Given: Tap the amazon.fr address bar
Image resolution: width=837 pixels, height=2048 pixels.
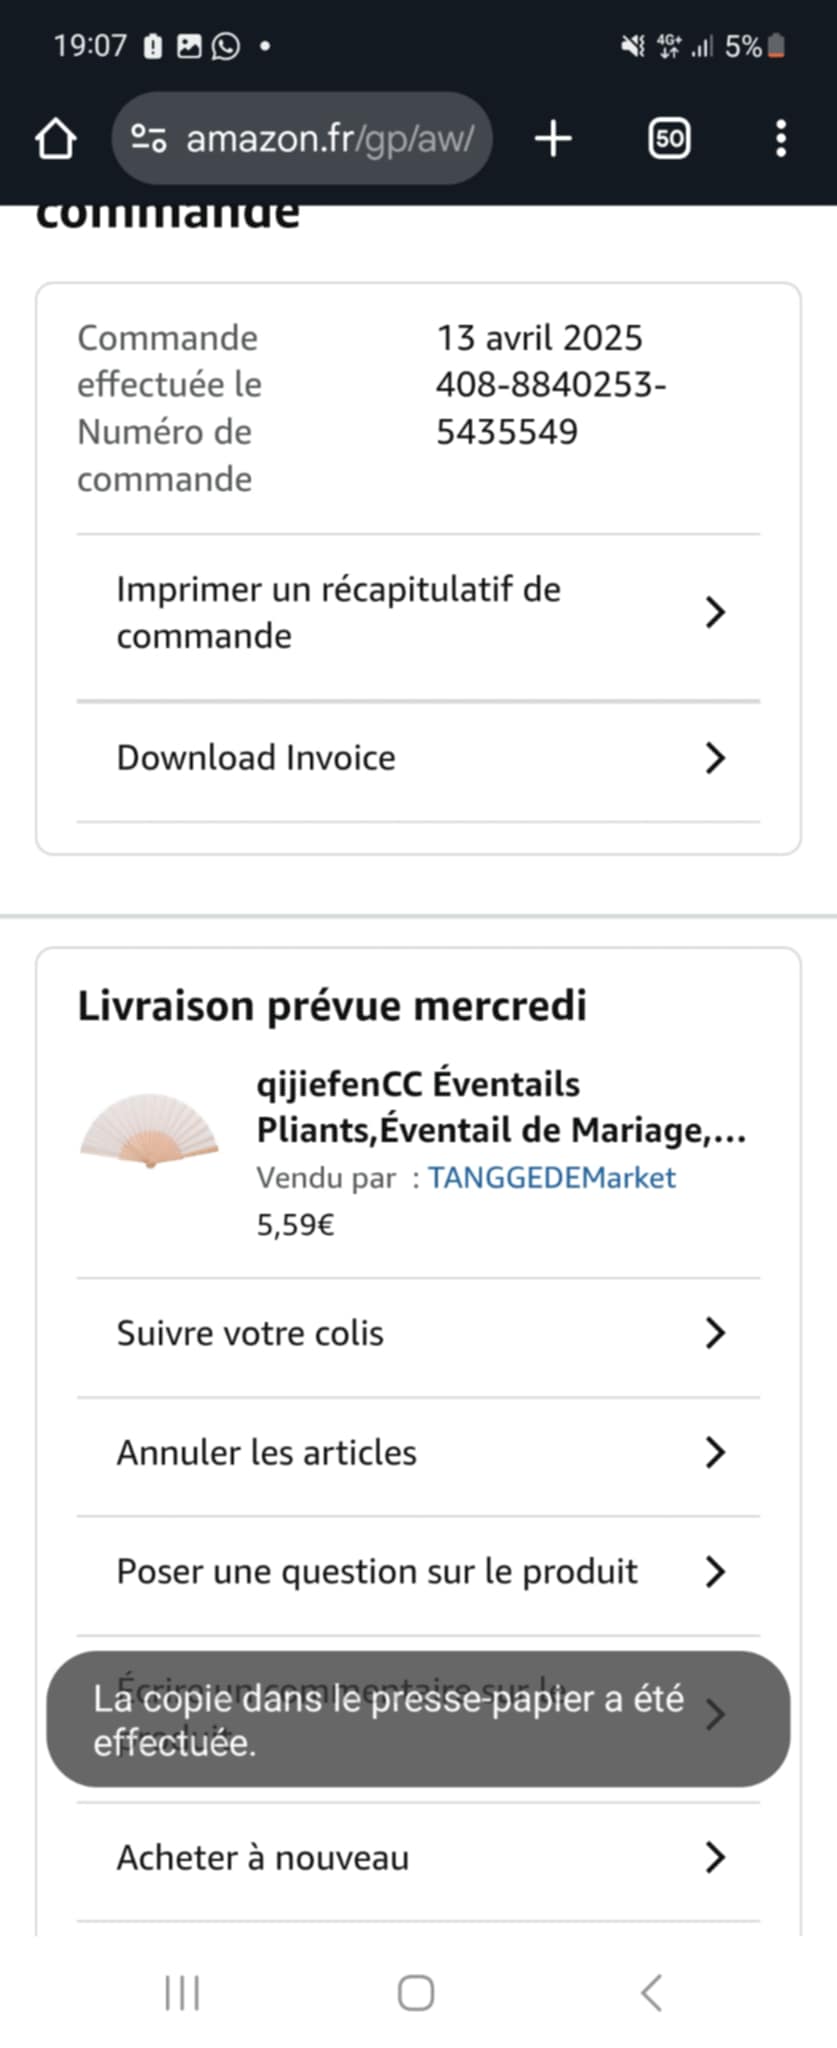Looking at the screenshot, I should click(x=330, y=139).
